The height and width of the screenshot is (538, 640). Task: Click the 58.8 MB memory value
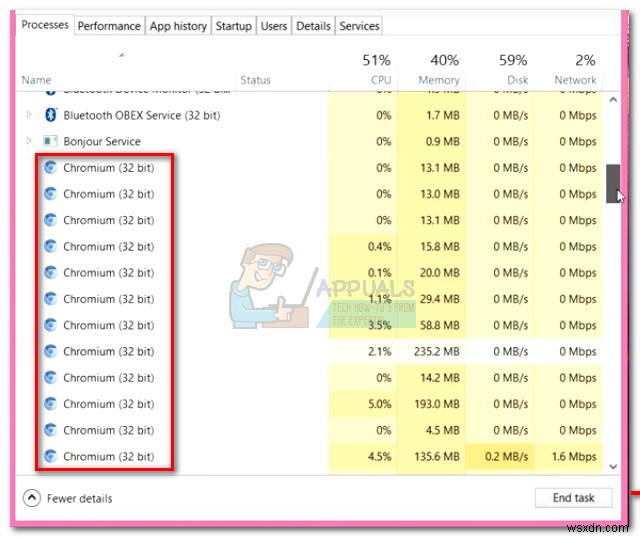[440, 325]
